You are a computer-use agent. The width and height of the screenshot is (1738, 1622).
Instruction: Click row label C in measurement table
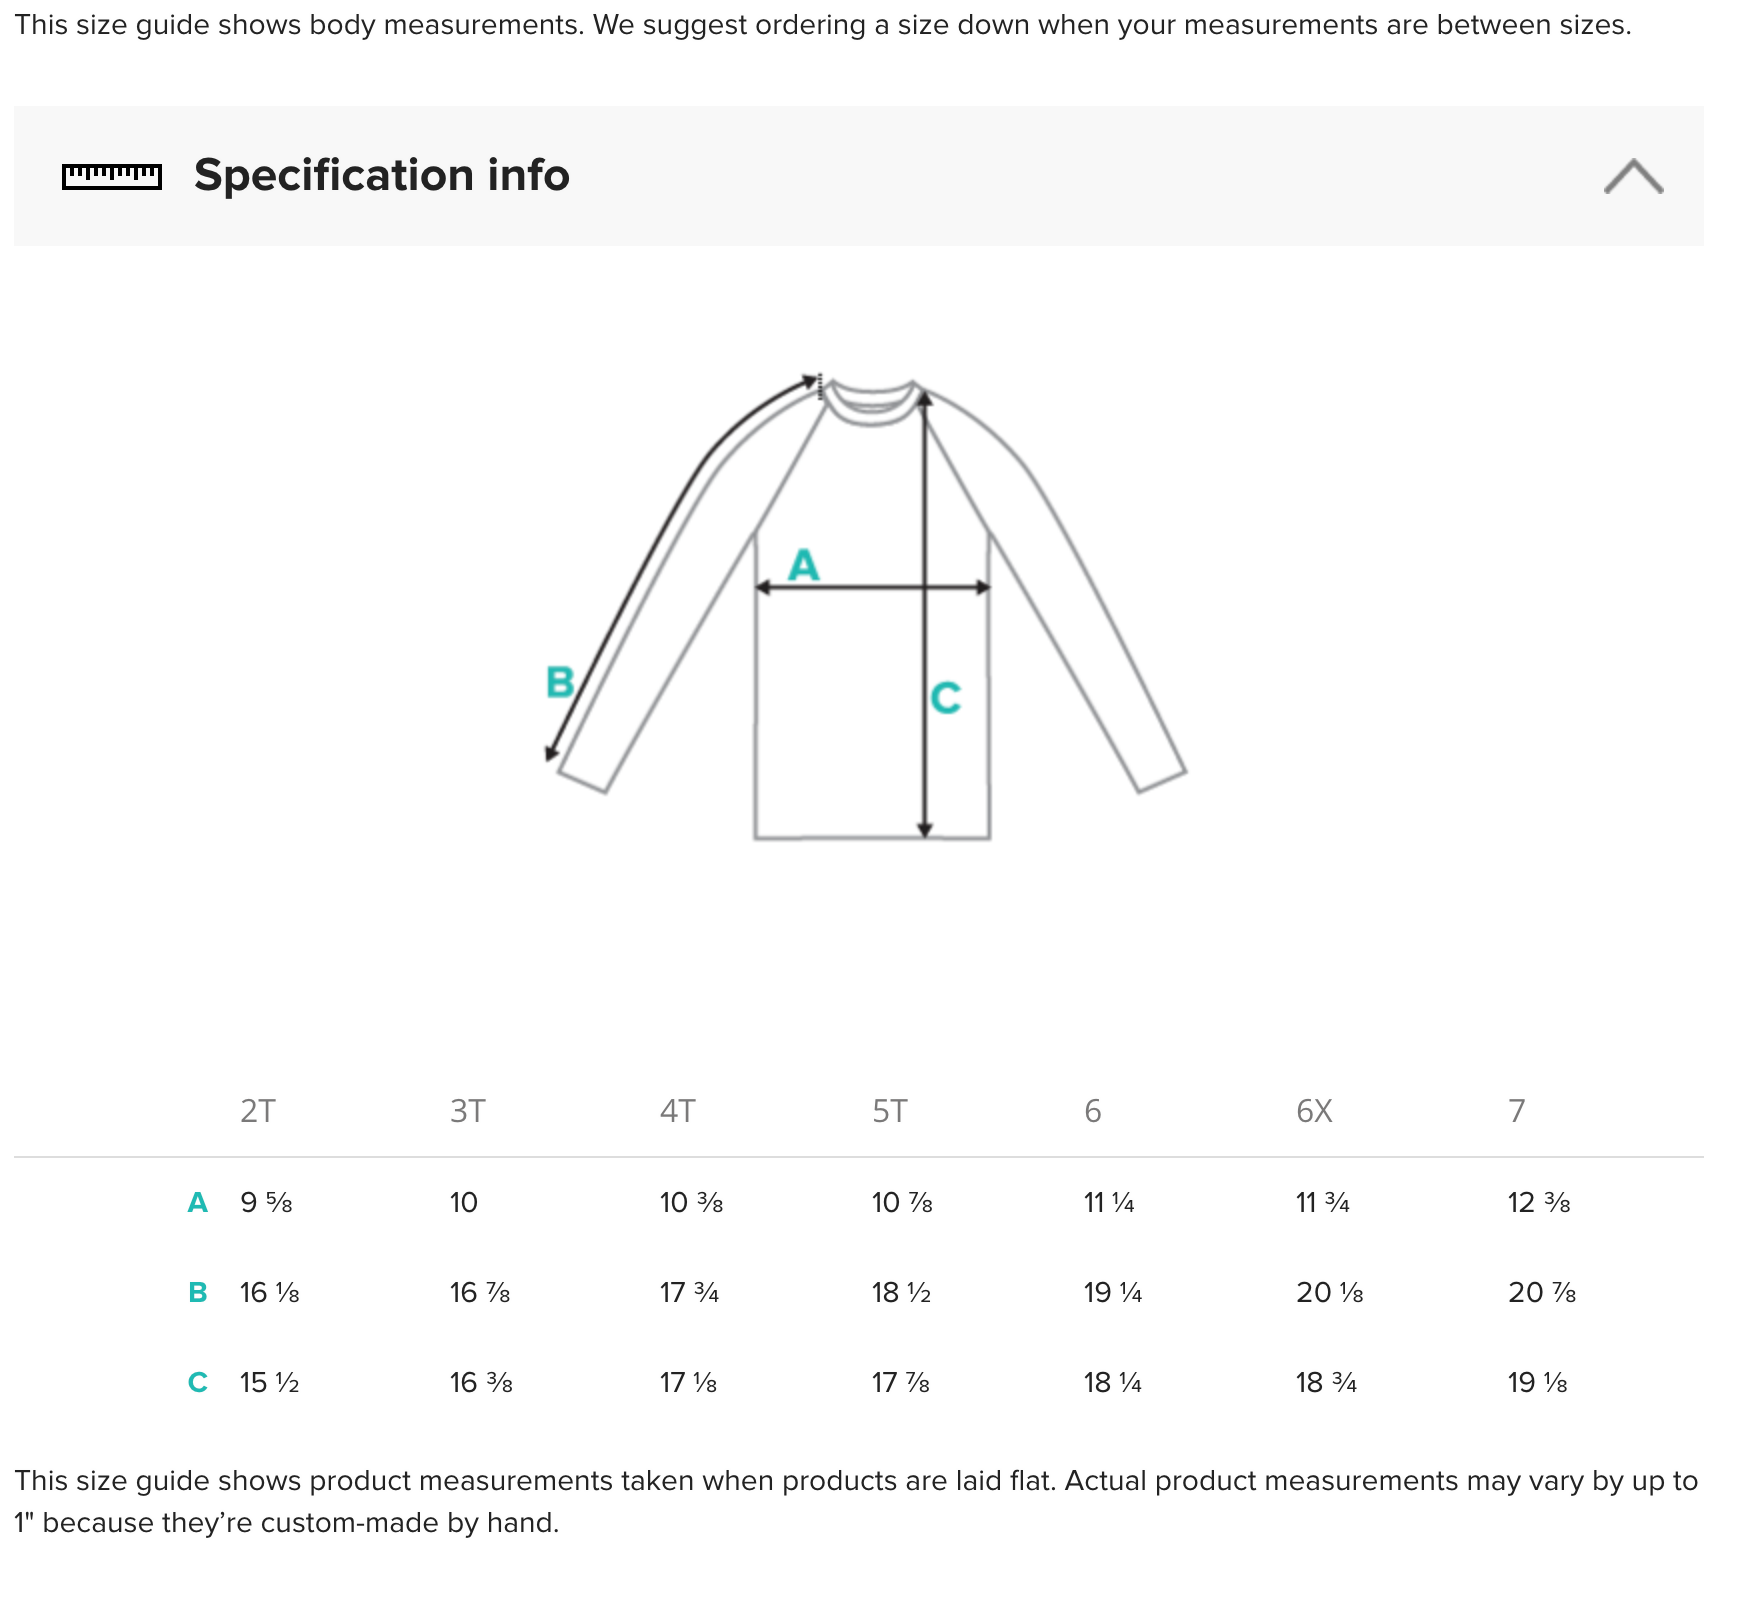click(x=198, y=1382)
